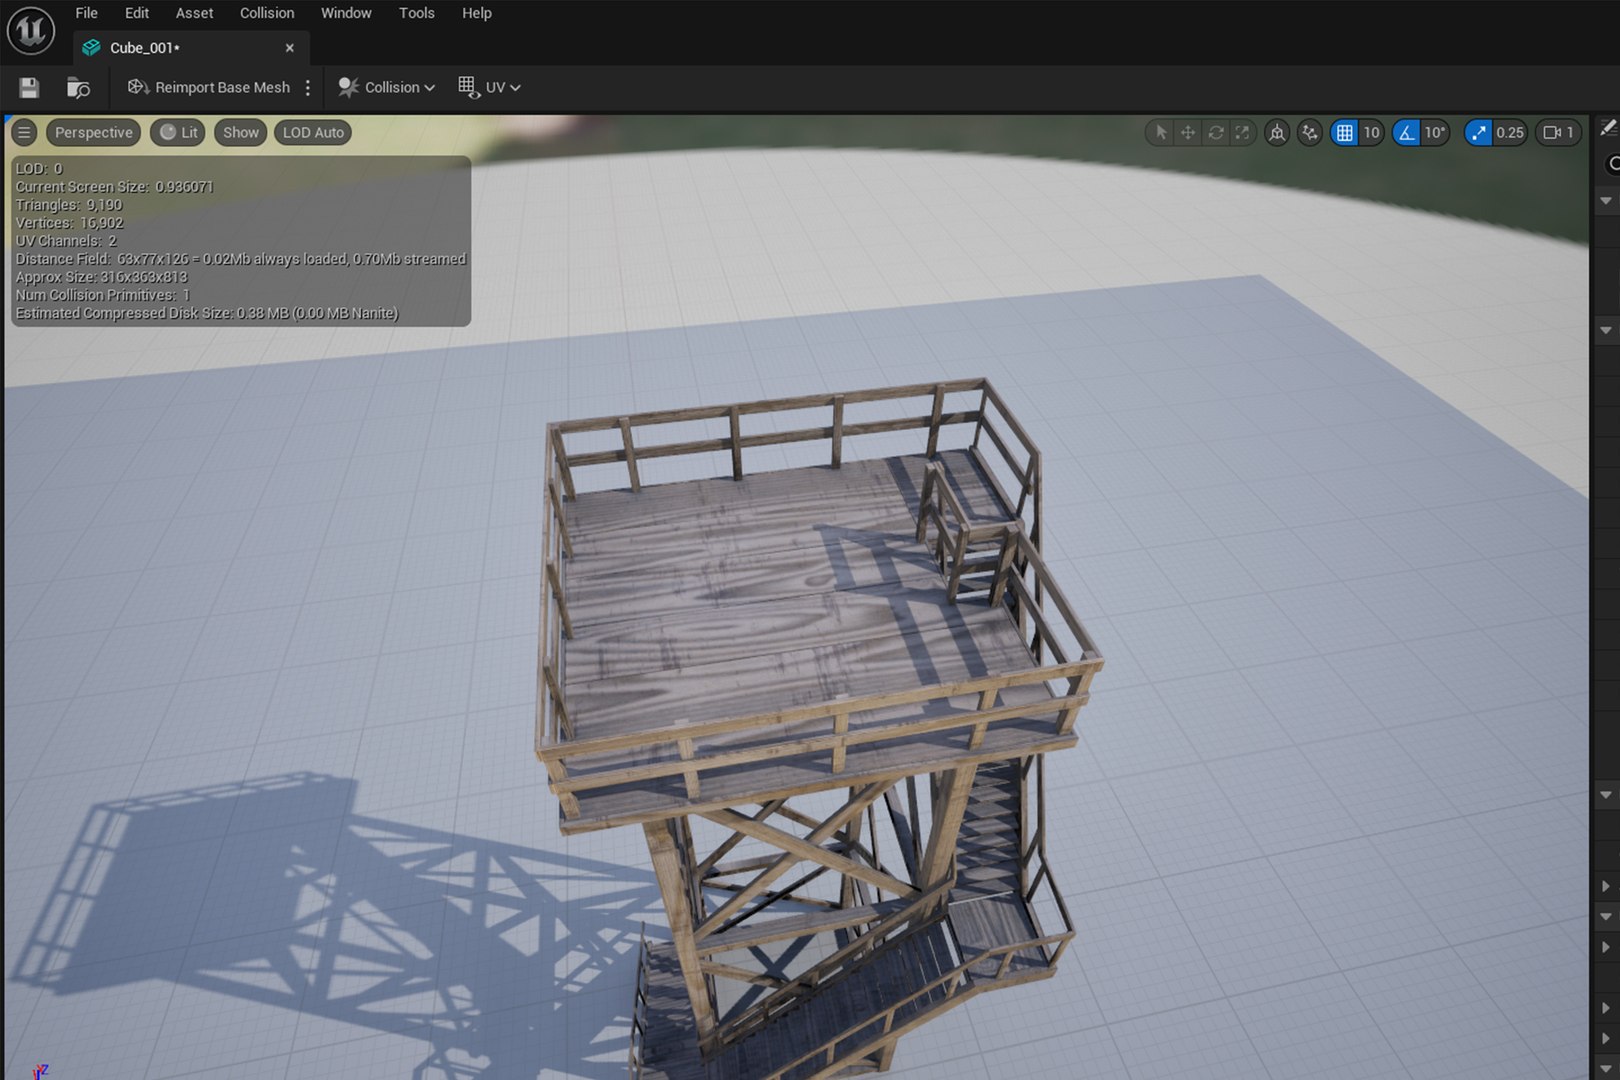Open the Perspective view type dropdown
Screen dimensions: 1620x1080
coord(94,132)
